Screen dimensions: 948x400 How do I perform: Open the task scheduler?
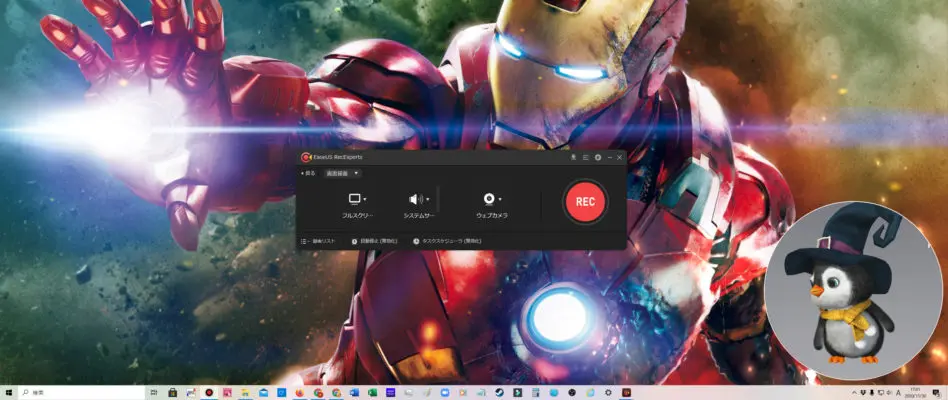[447, 241]
